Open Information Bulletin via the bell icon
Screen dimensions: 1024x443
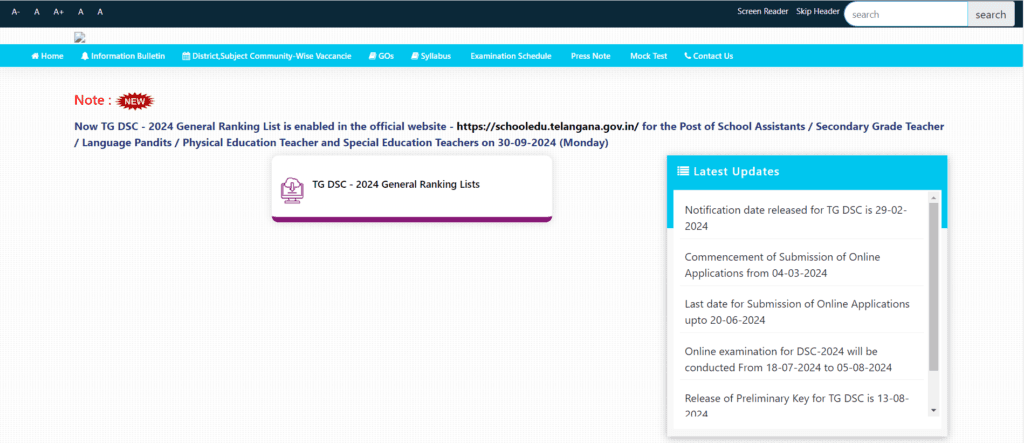point(85,56)
